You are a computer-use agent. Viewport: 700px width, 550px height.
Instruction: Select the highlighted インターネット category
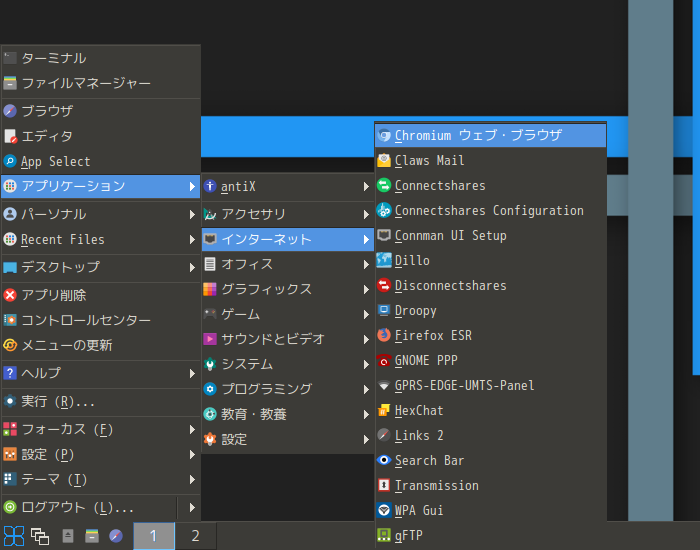pyautogui.click(x=288, y=239)
